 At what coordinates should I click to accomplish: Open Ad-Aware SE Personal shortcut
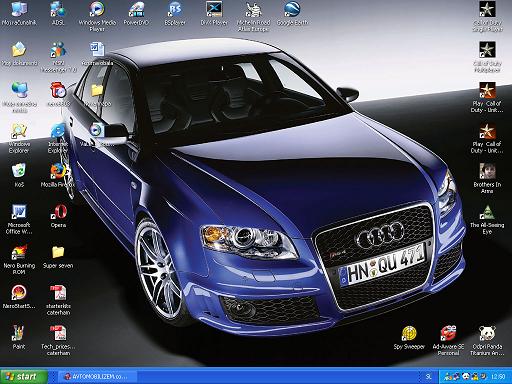[448, 340]
